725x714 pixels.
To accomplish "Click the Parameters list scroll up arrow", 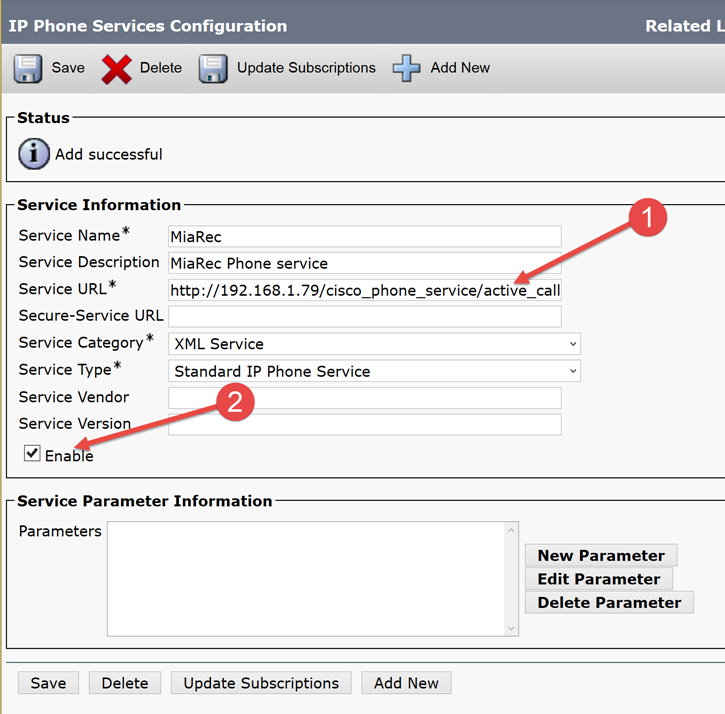I will point(511,530).
